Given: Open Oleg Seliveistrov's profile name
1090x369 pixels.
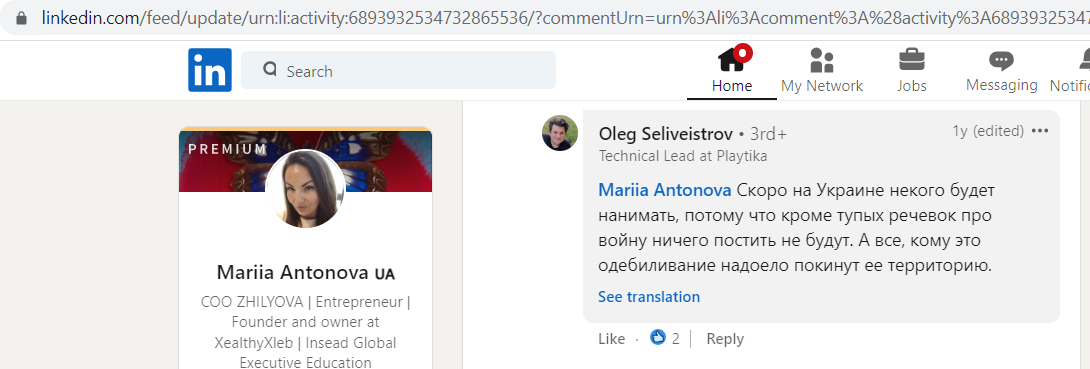Looking at the screenshot, I should click(x=665, y=133).
